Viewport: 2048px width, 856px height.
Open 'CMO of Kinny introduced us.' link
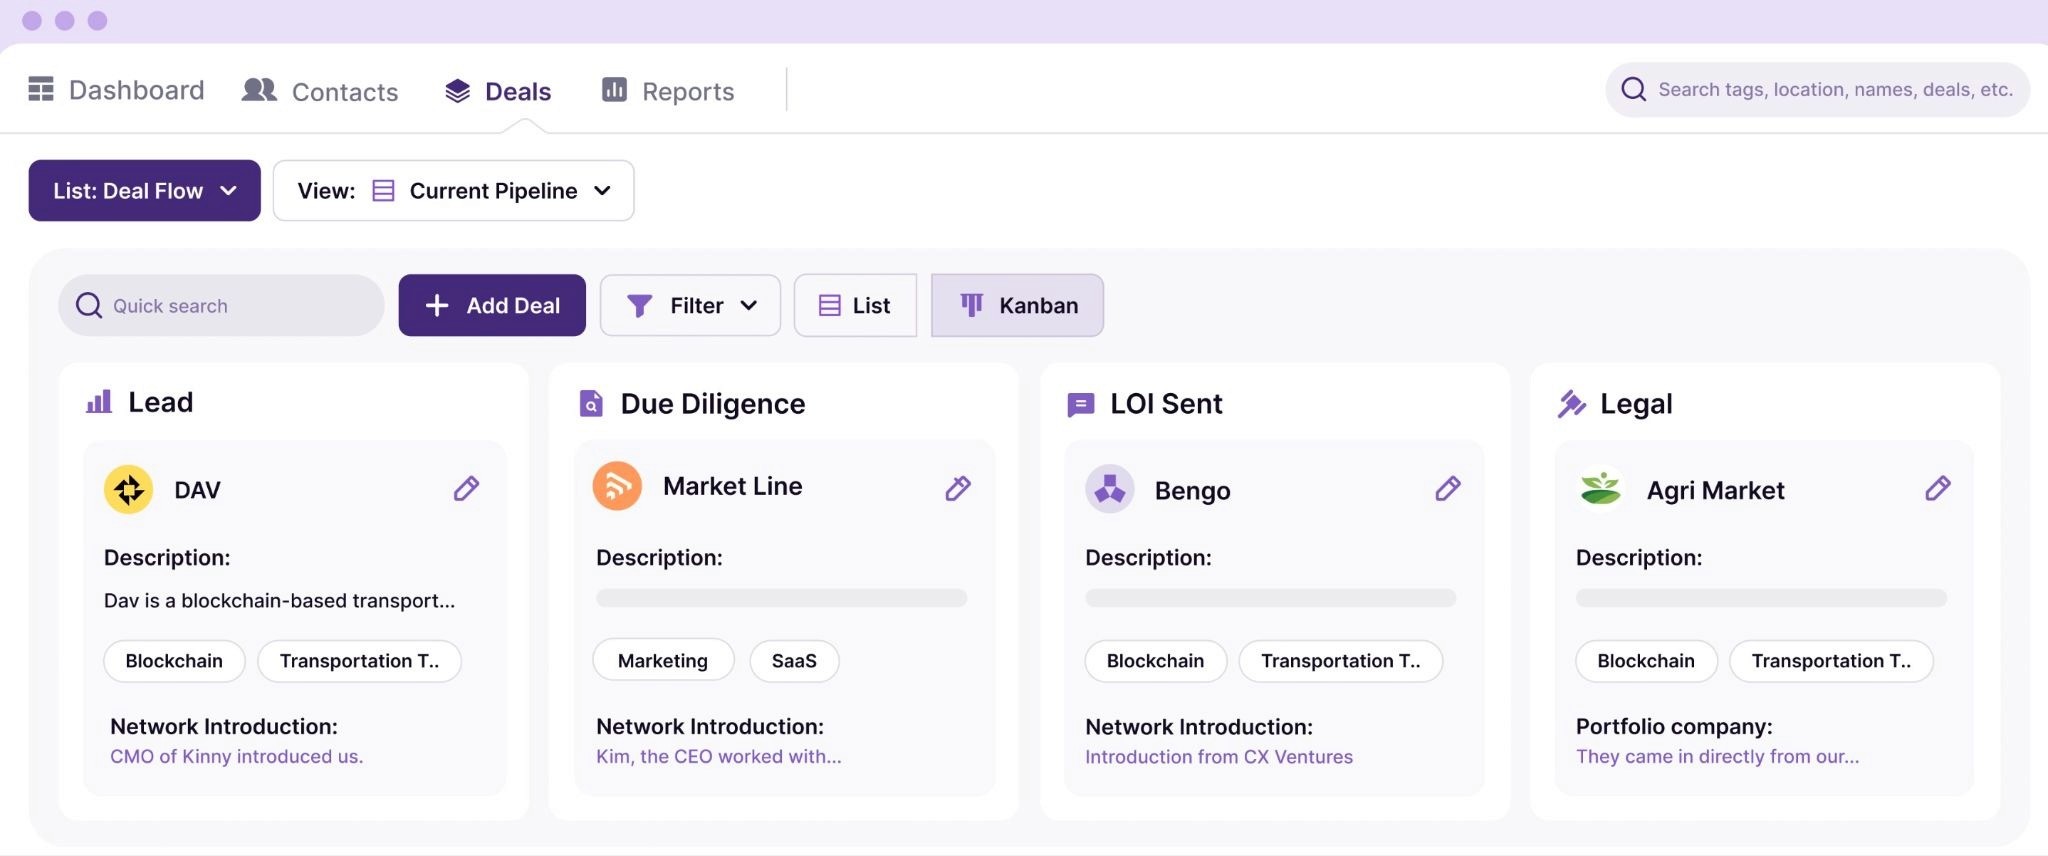point(236,757)
